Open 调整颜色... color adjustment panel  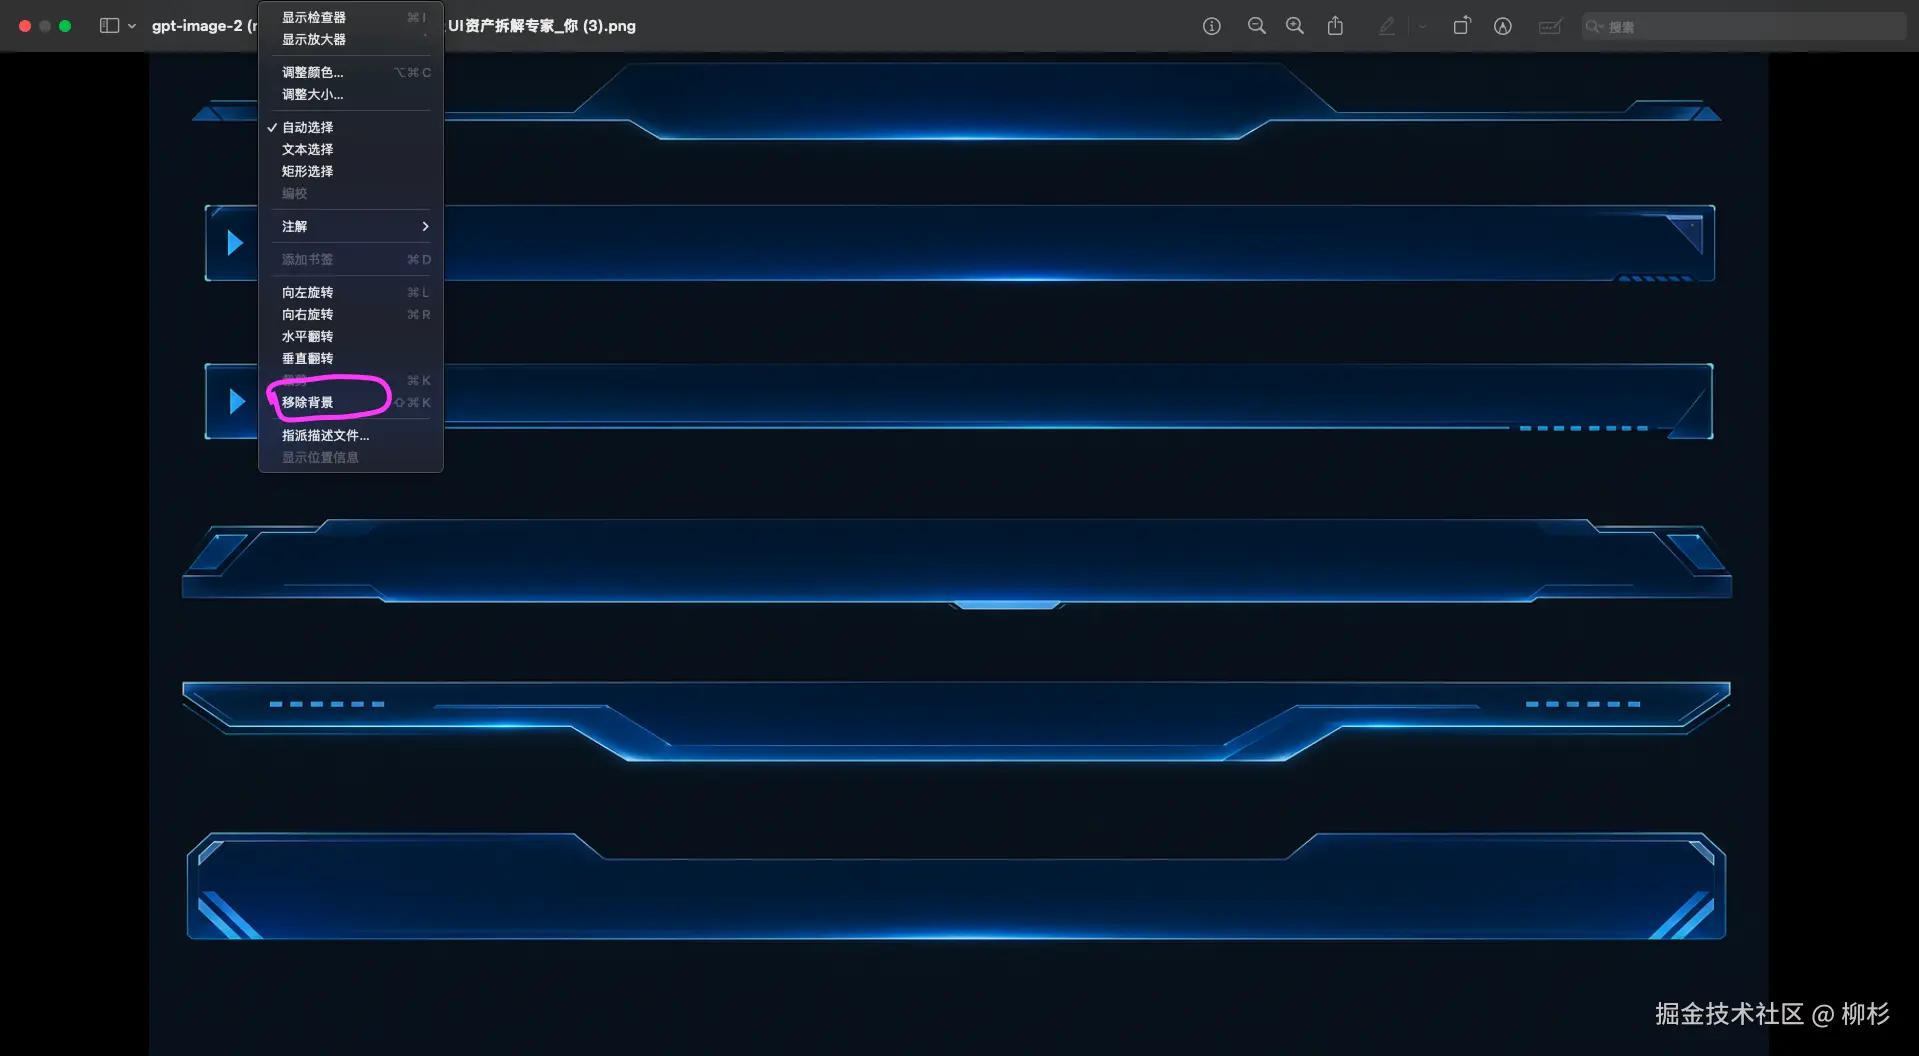click(x=312, y=72)
